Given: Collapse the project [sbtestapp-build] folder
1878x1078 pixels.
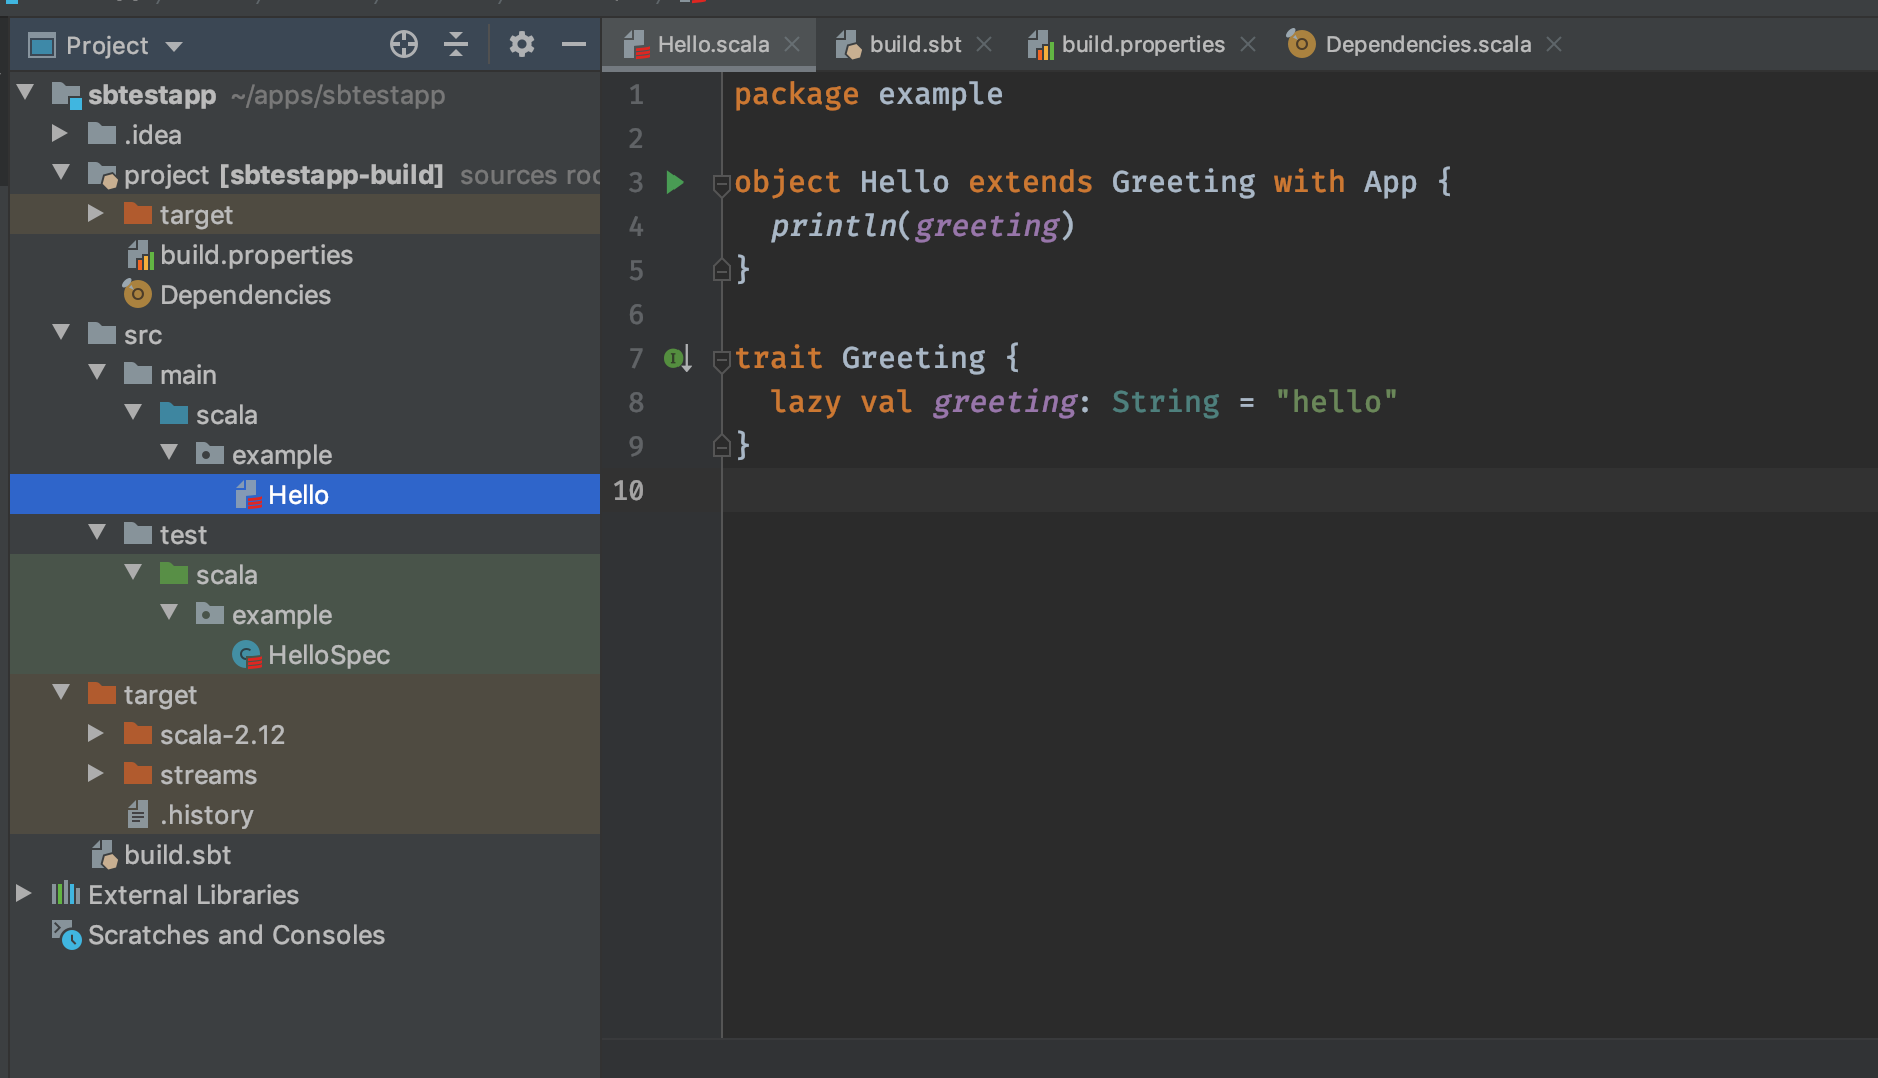Looking at the screenshot, I should [x=61, y=173].
